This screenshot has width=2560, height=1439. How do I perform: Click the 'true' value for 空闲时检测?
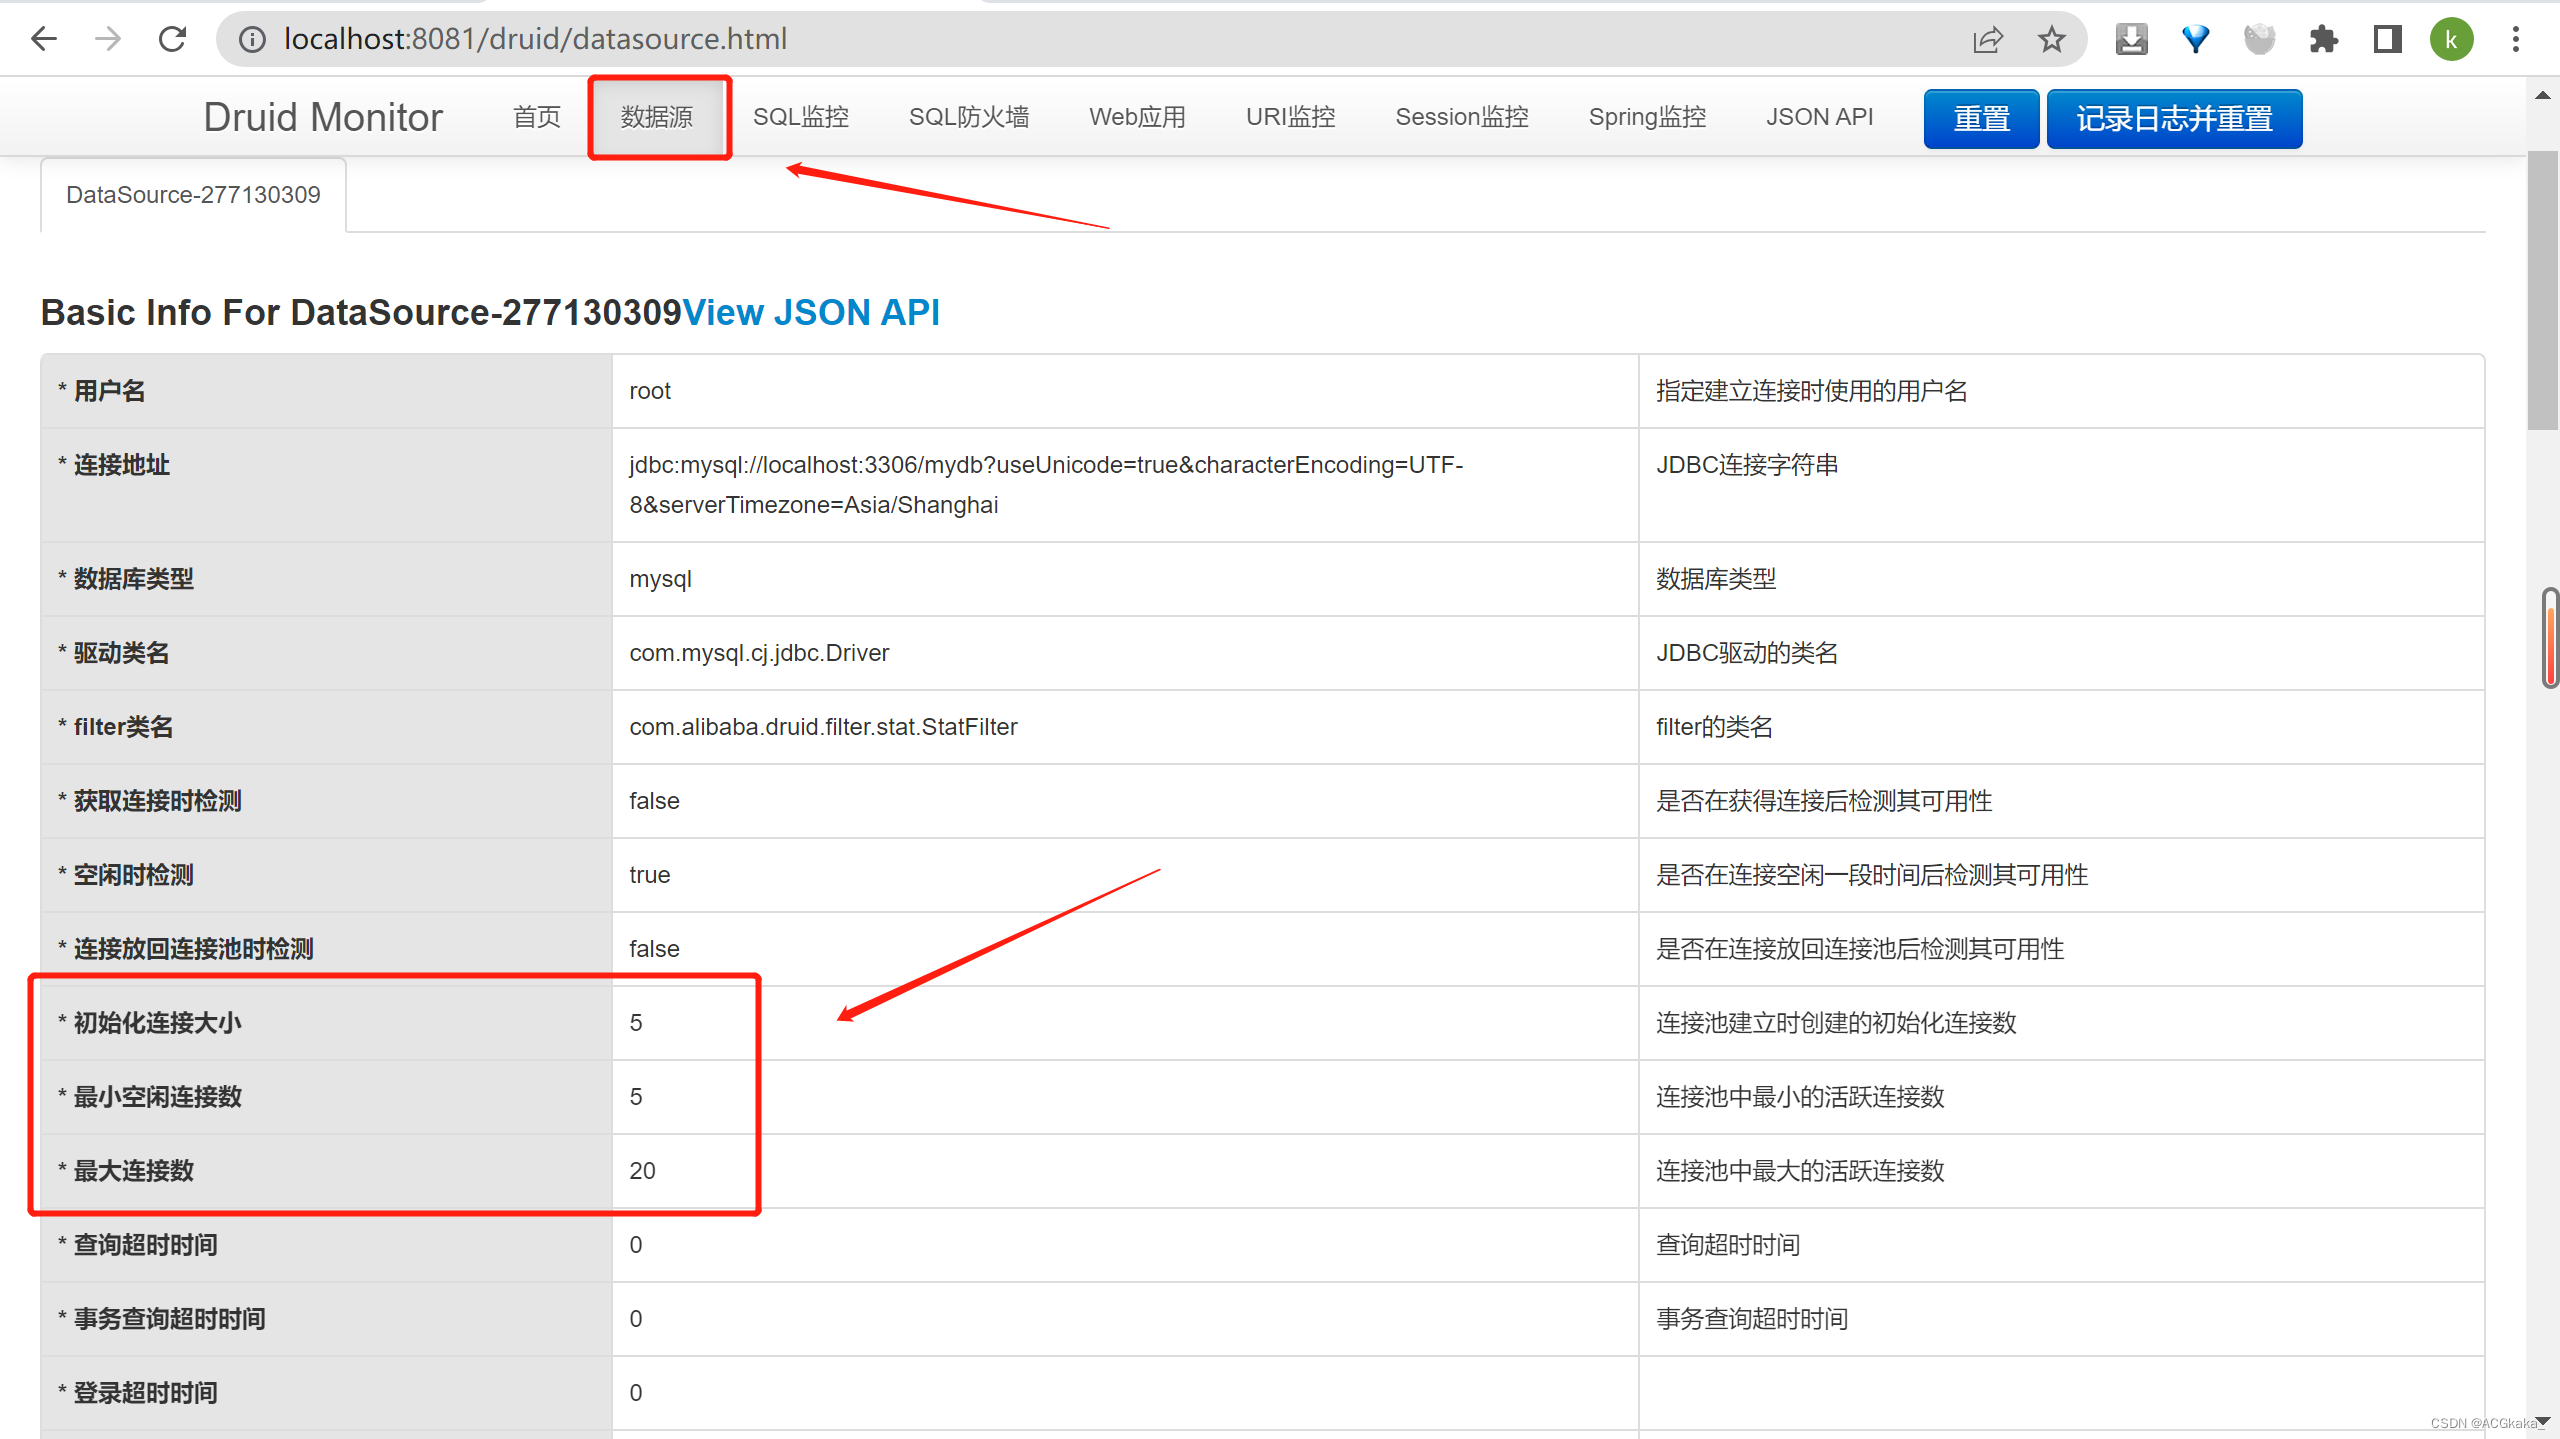650,875
